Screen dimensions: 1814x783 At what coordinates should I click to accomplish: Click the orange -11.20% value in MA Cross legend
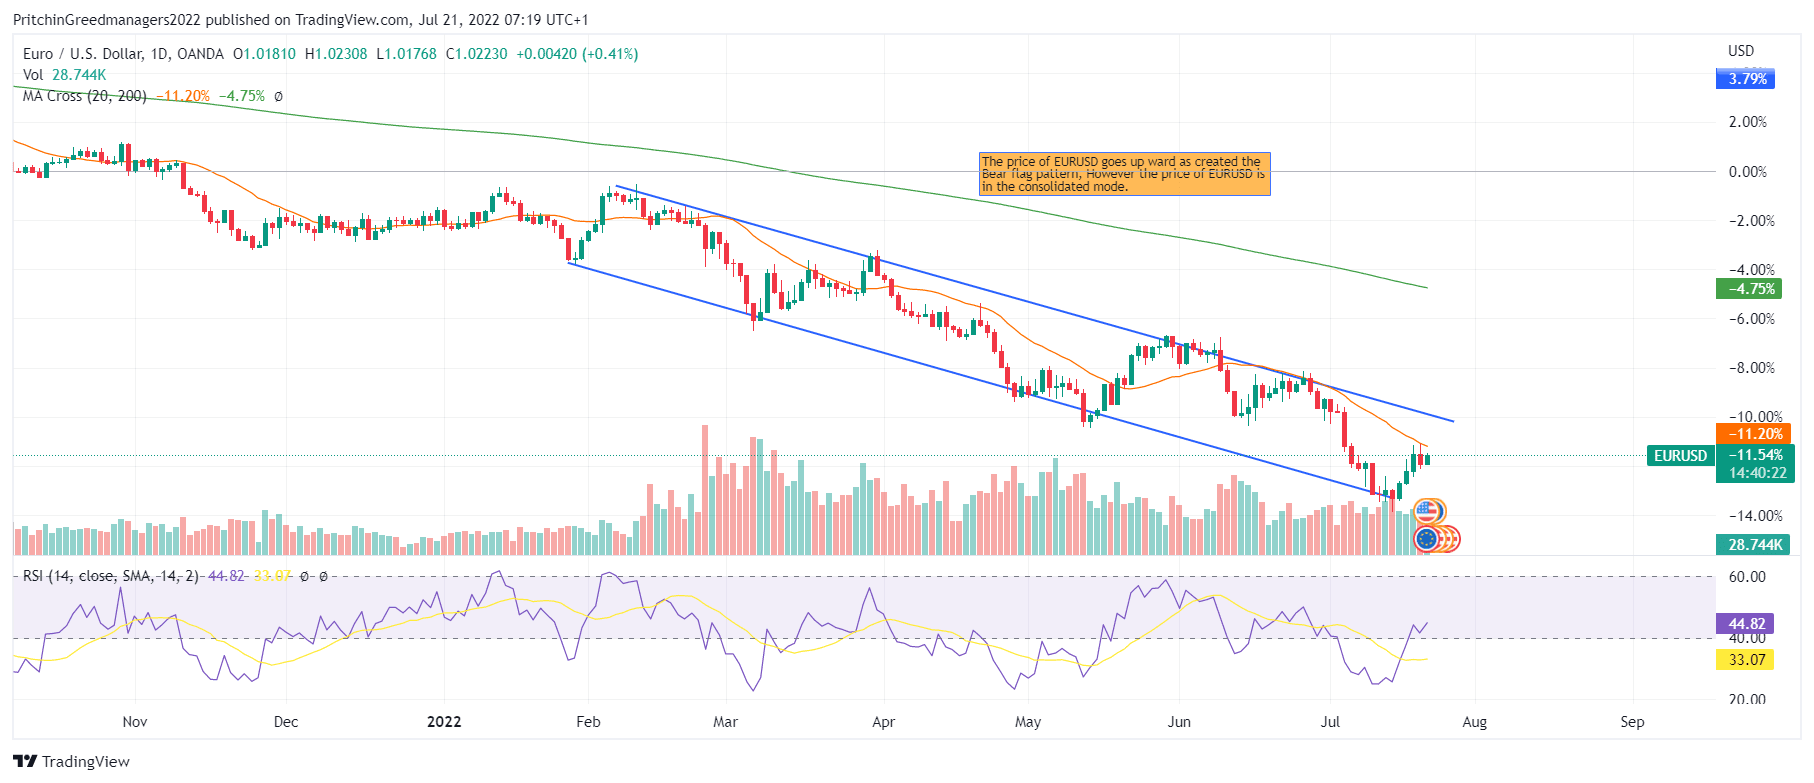pos(183,96)
